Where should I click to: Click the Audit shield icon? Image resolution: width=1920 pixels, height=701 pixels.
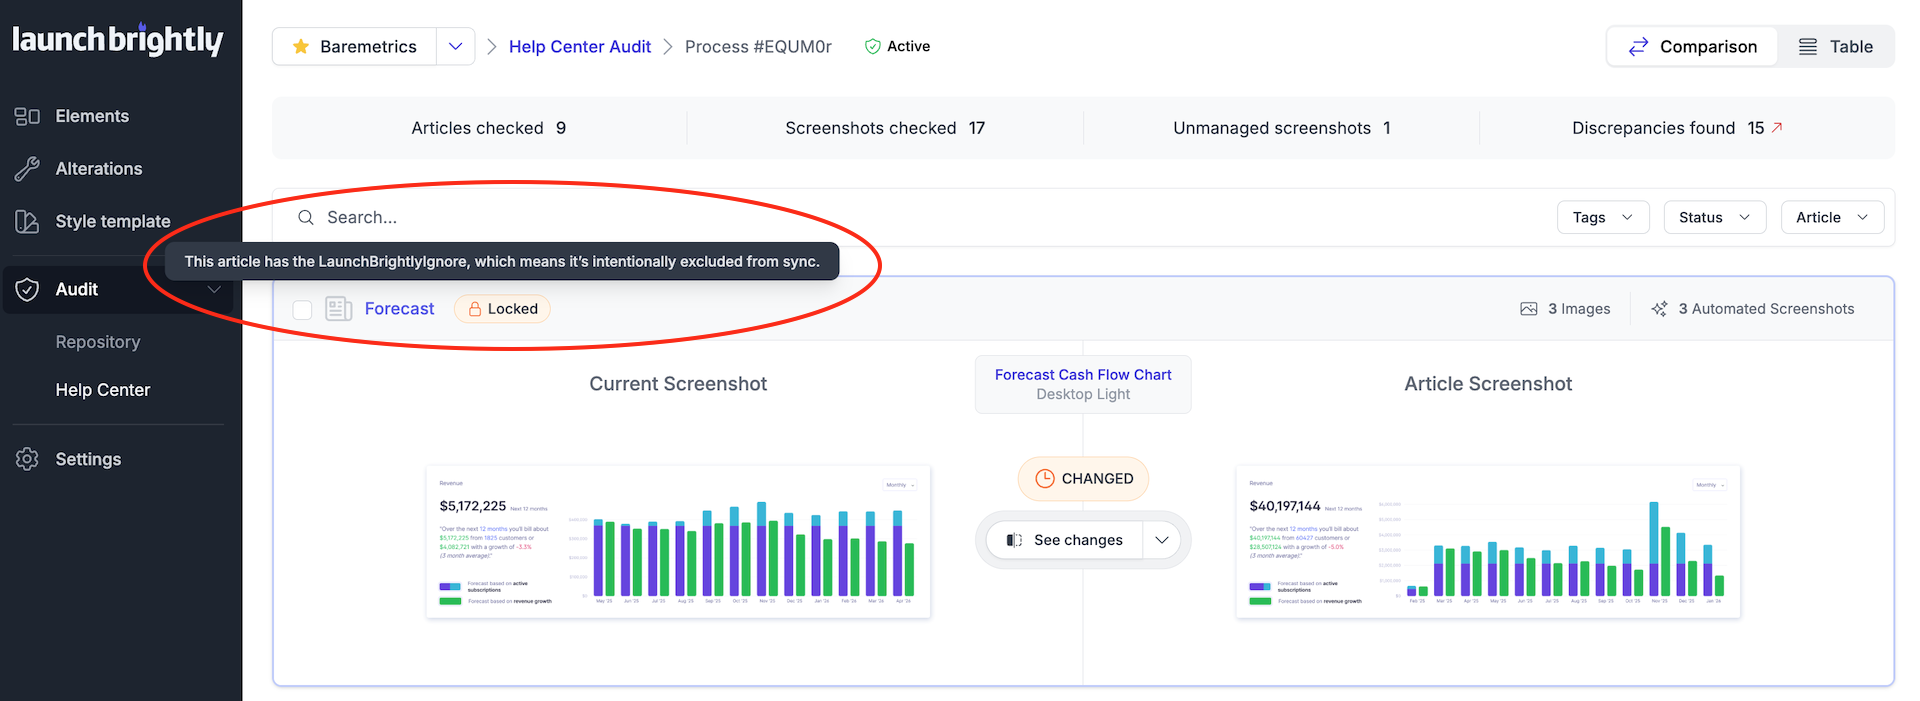(x=27, y=290)
